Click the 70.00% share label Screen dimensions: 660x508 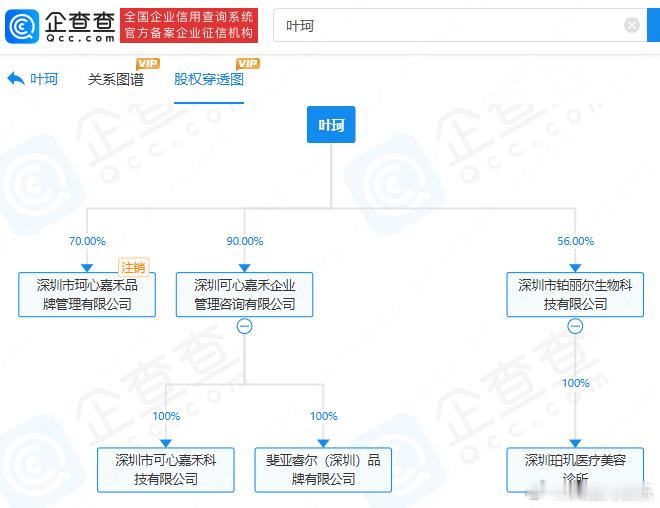87,241
